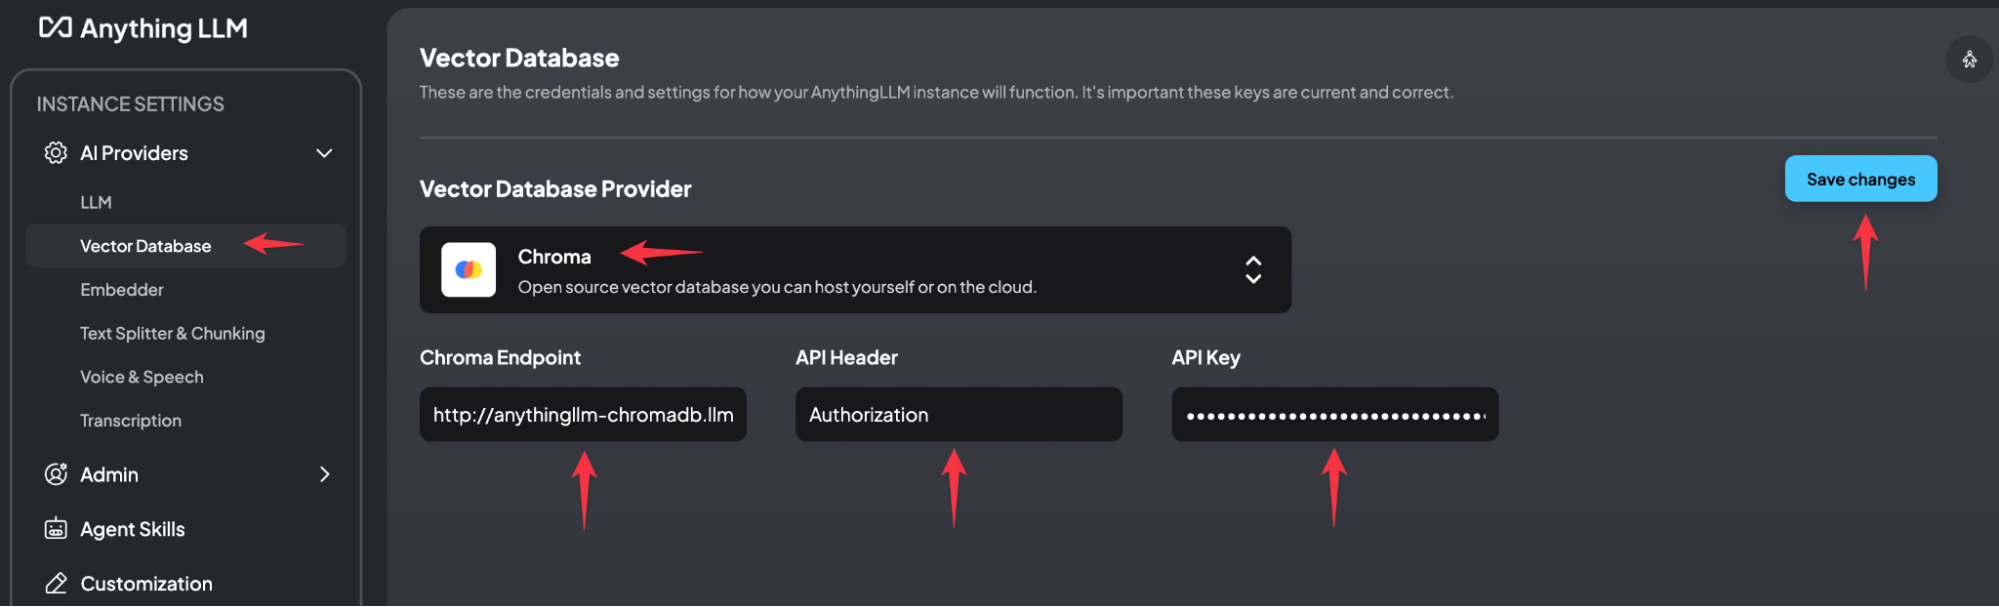Click the Vector Database page heading
Screen dimensions: 1999x607
point(519,58)
